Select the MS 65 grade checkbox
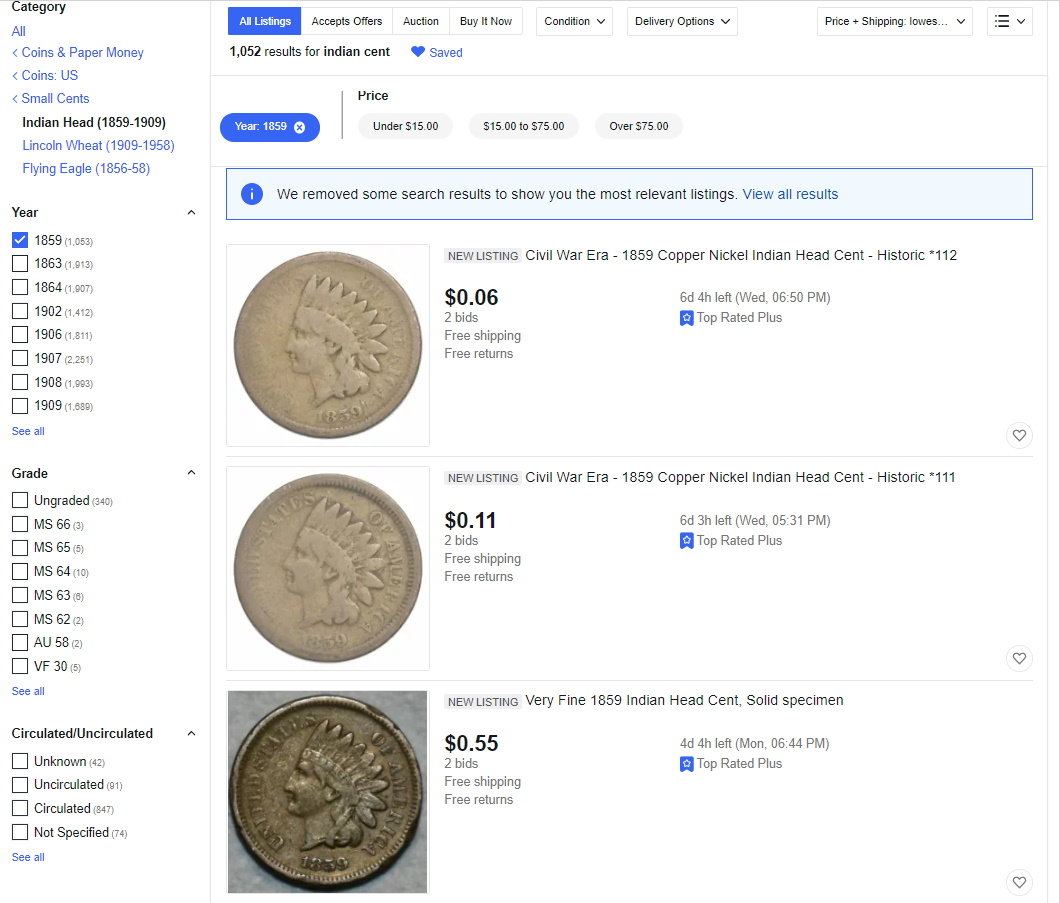Viewport: 1059px width, 903px height. pyautogui.click(x=20, y=547)
